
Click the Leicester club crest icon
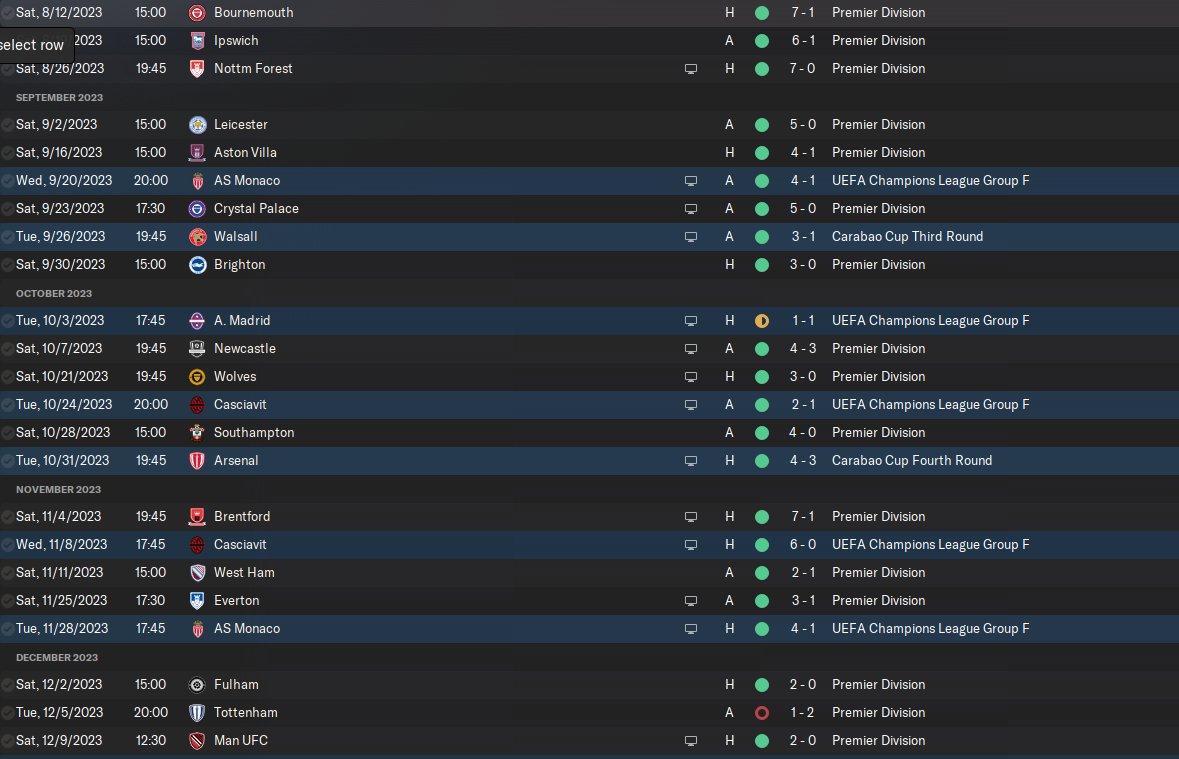(197, 125)
